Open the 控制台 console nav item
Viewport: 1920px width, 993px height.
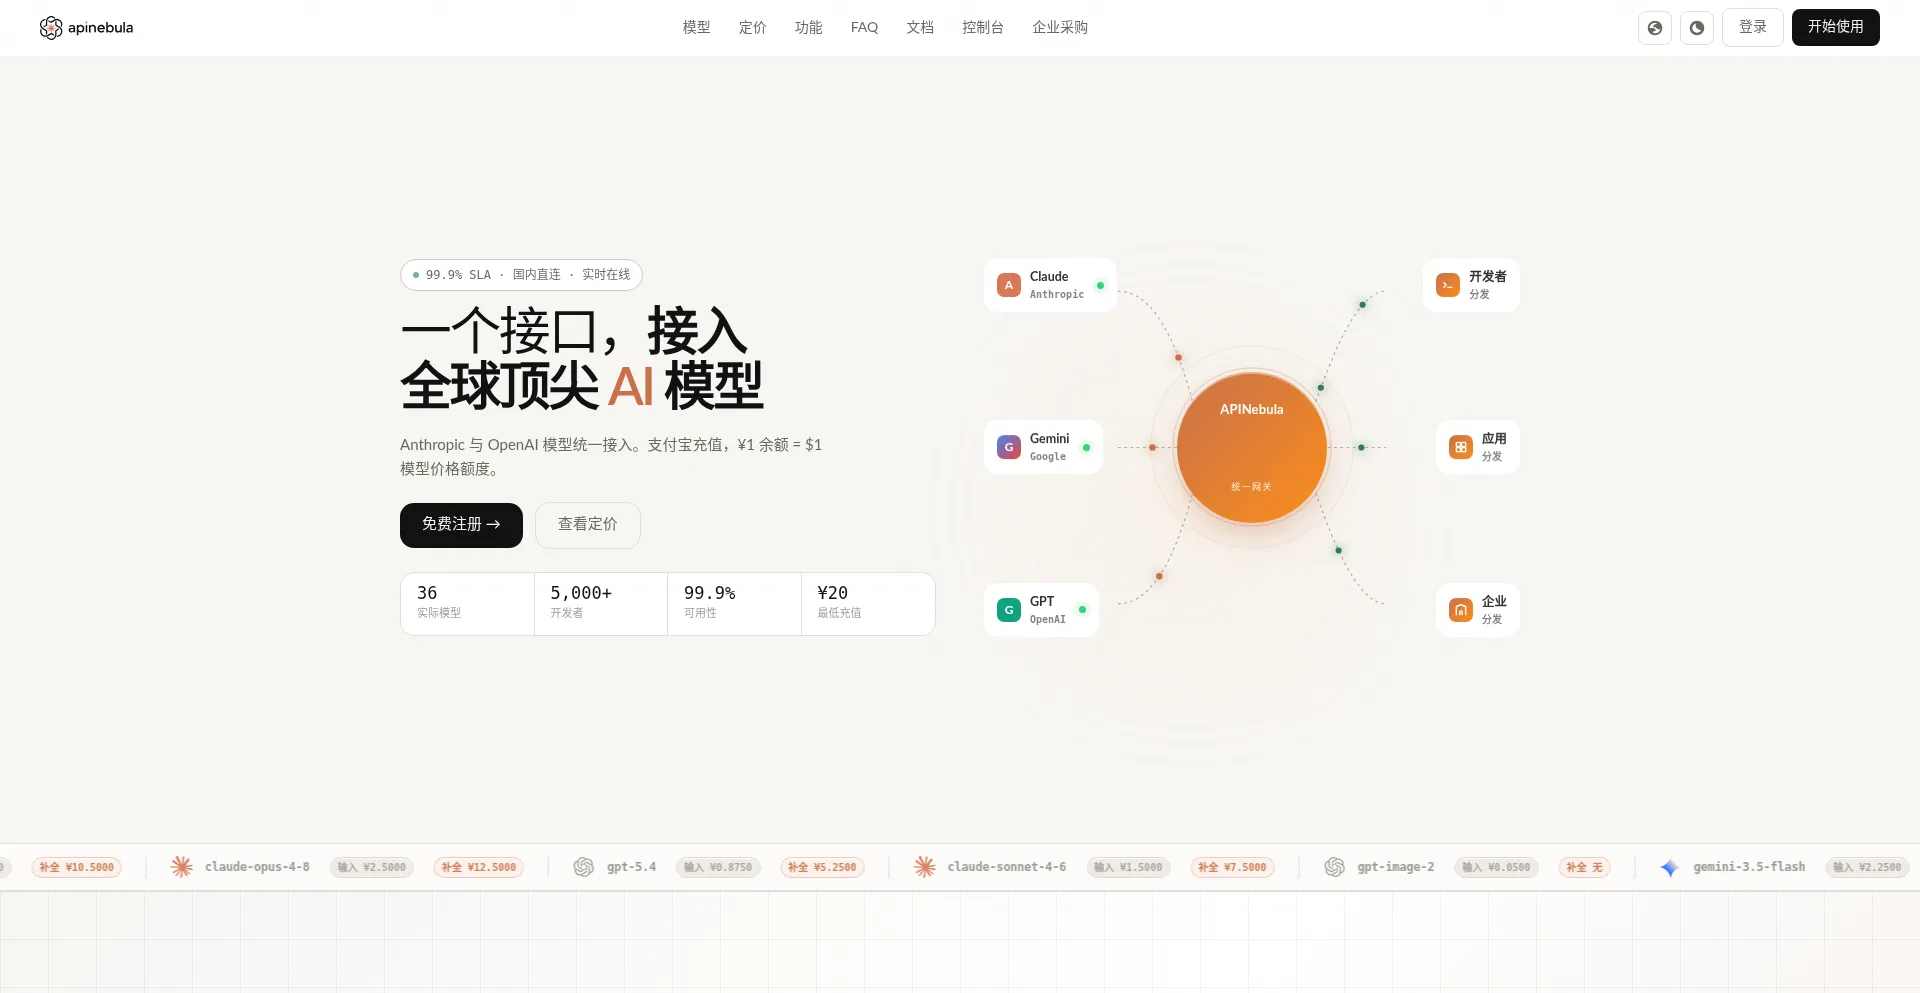point(983,28)
